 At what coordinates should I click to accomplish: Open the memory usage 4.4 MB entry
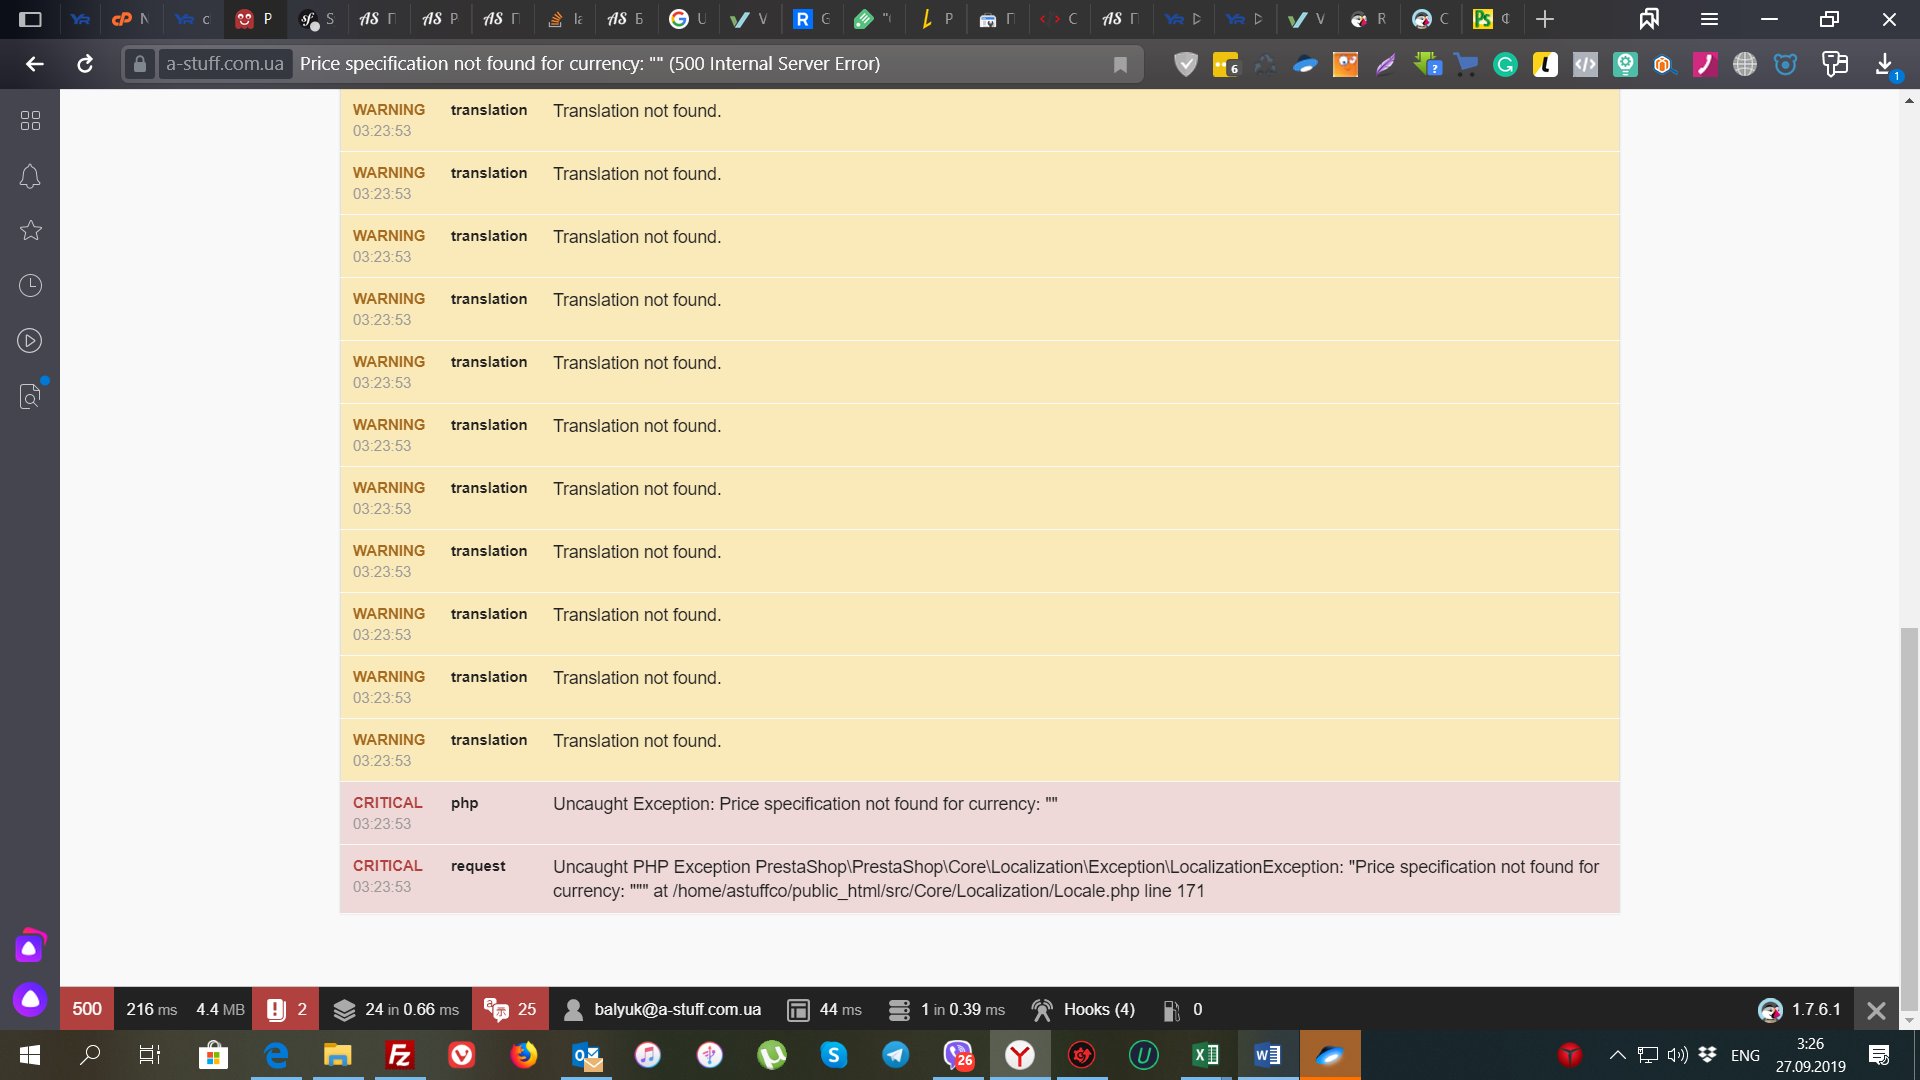(220, 1009)
